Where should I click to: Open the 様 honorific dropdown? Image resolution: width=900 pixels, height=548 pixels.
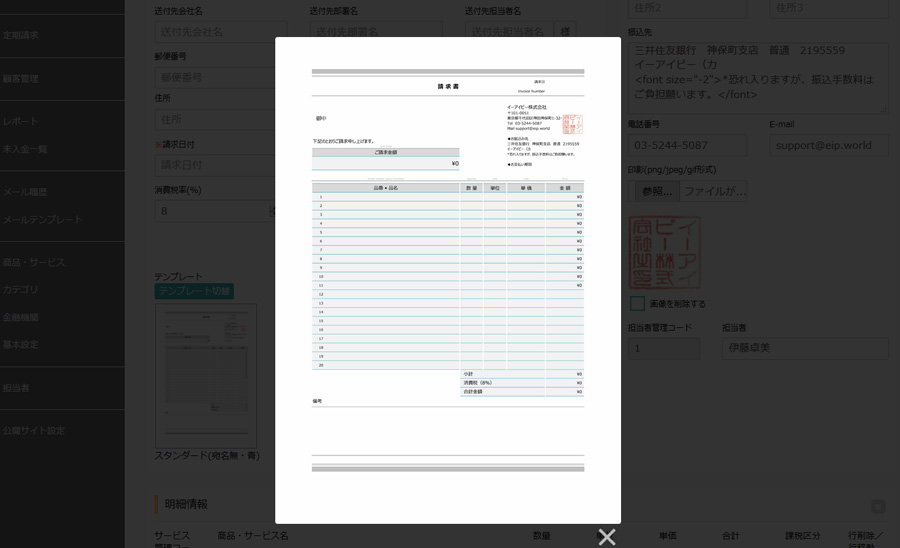point(567,32)
